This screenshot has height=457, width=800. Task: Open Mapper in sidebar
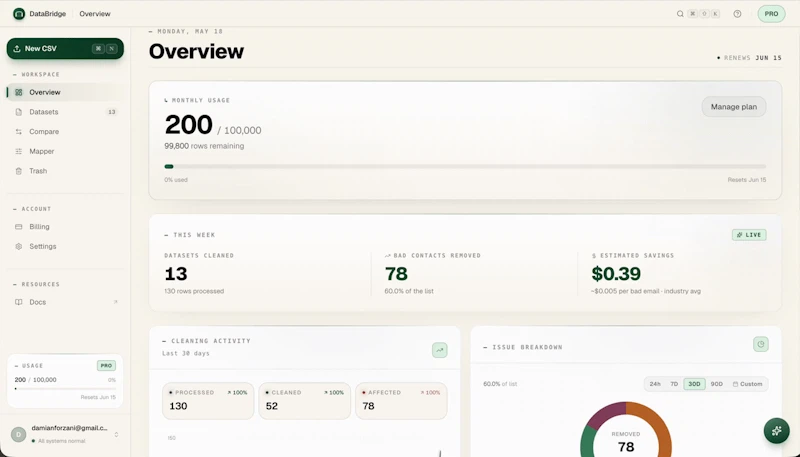(x=65, y=151)
